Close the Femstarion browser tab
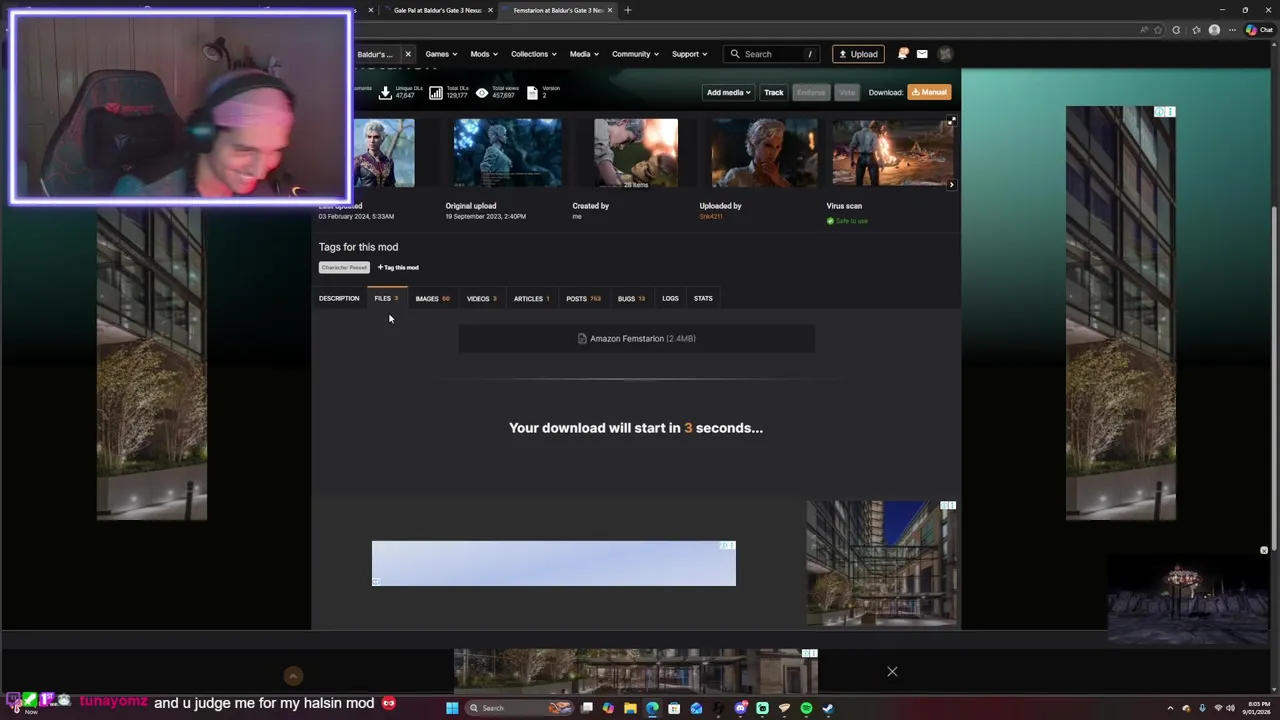Image resolution: width=1280 pixels, height=720 pixels. point(610,10)
